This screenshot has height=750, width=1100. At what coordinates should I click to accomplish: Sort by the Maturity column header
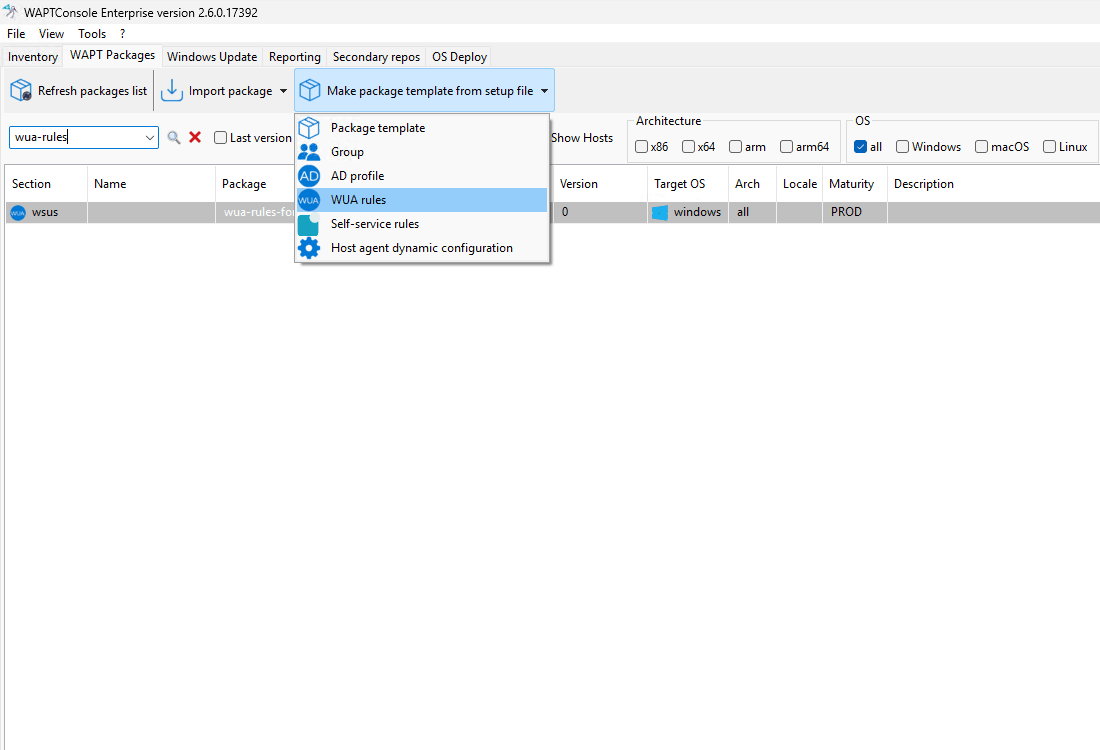[x=855, y=184]
